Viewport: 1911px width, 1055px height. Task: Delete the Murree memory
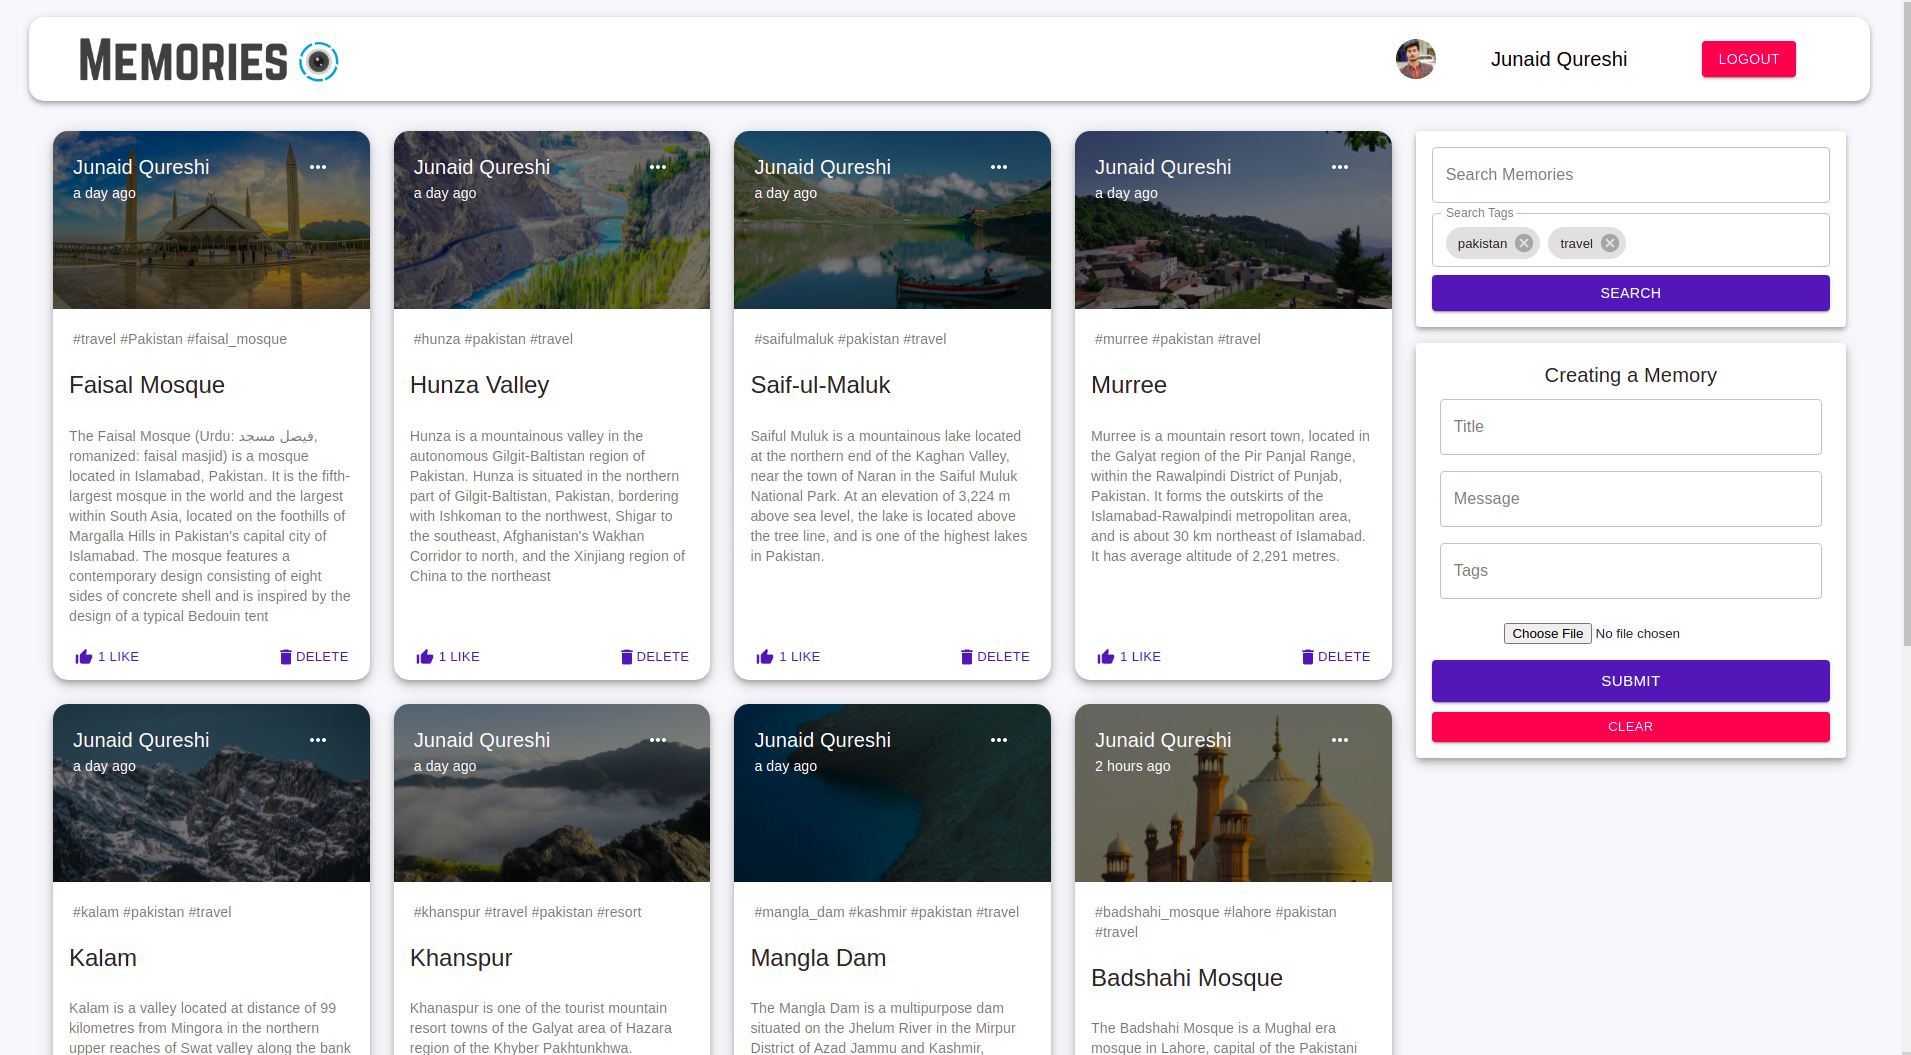tap(1336, 657)
